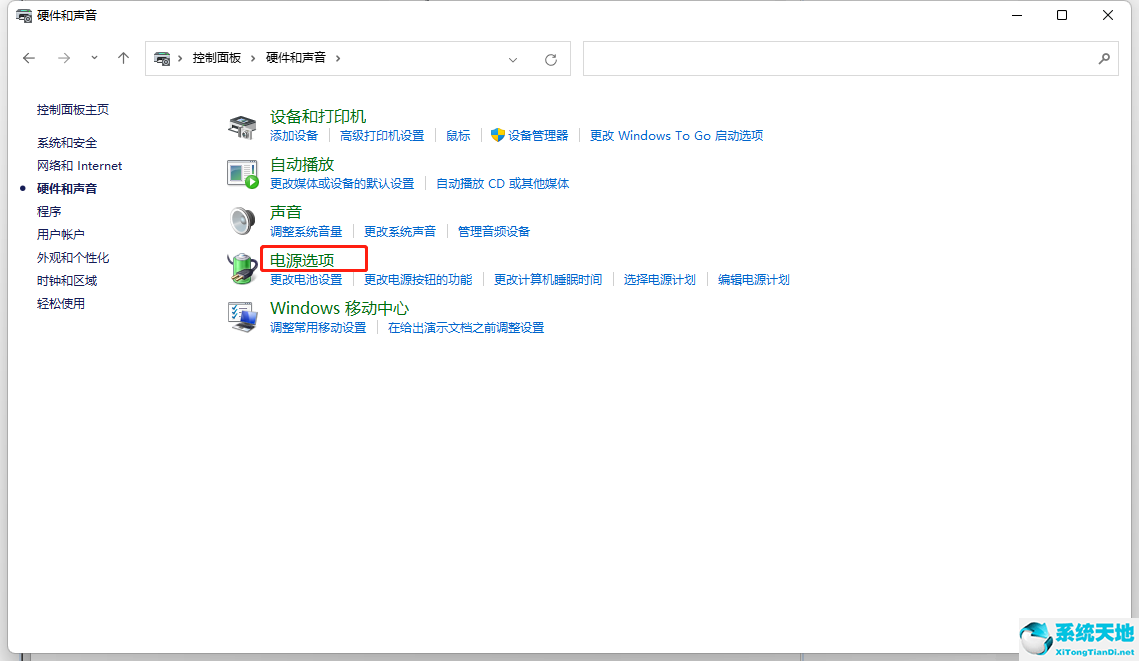
Task: Click 更改计算机睡眠时间 link
Action: click(x=547, y=279)
